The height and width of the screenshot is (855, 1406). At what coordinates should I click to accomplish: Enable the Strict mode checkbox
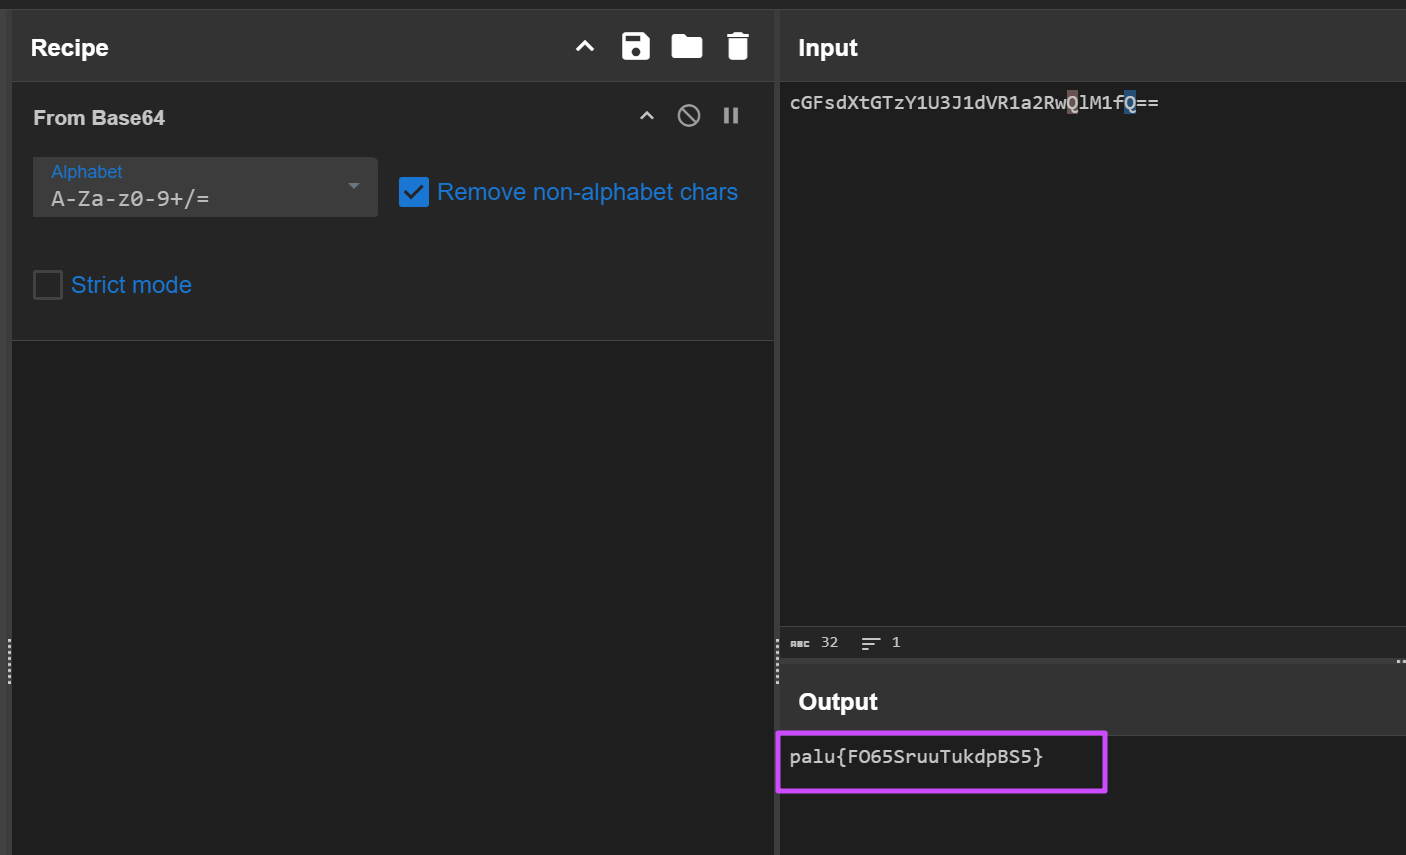click(x=48, y=285)
